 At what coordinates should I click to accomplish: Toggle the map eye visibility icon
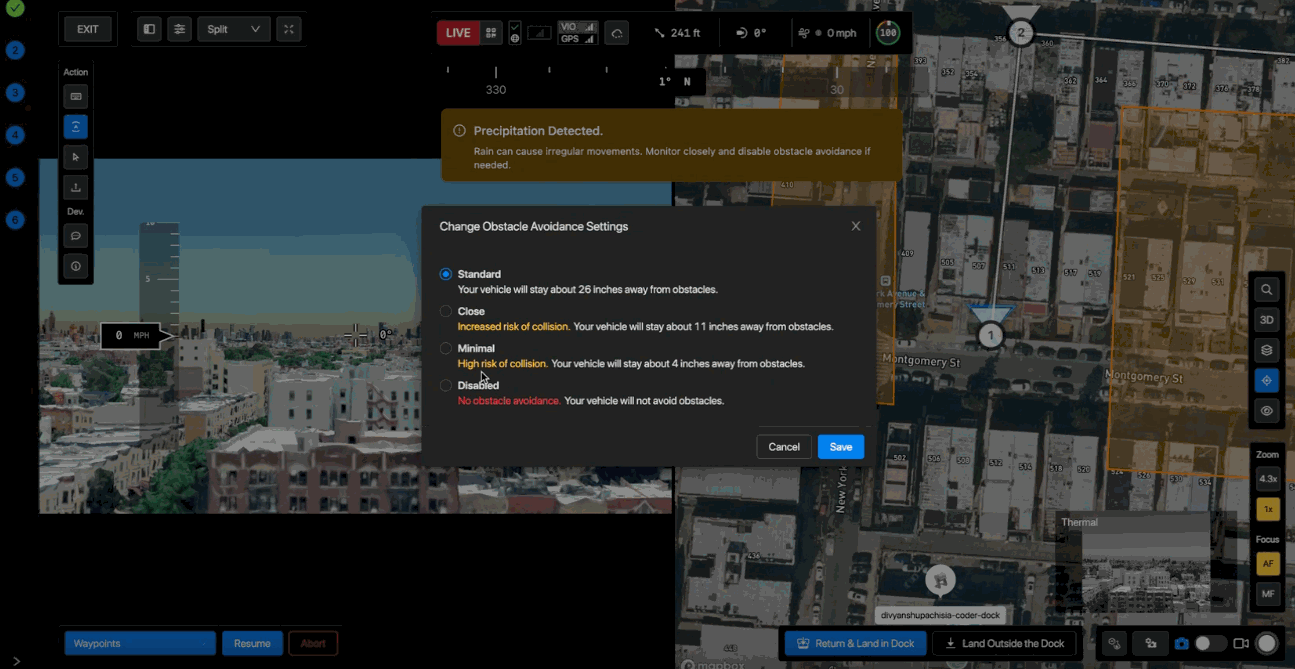(x=1267, y=411)
